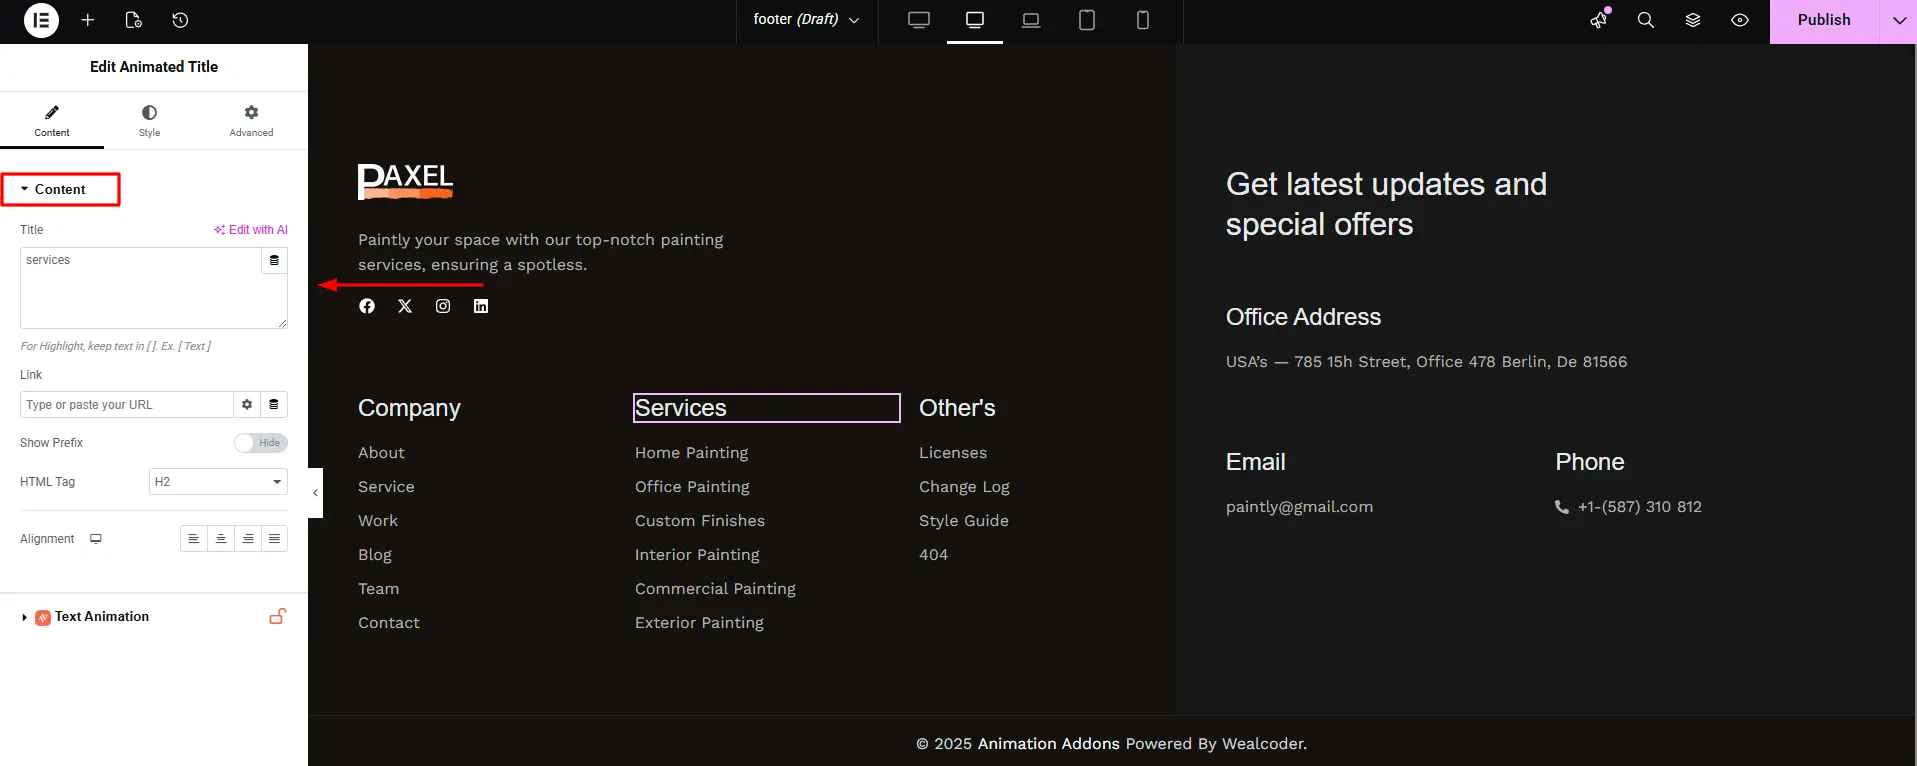Switch to the Style tab

click(x=149, y=121)
